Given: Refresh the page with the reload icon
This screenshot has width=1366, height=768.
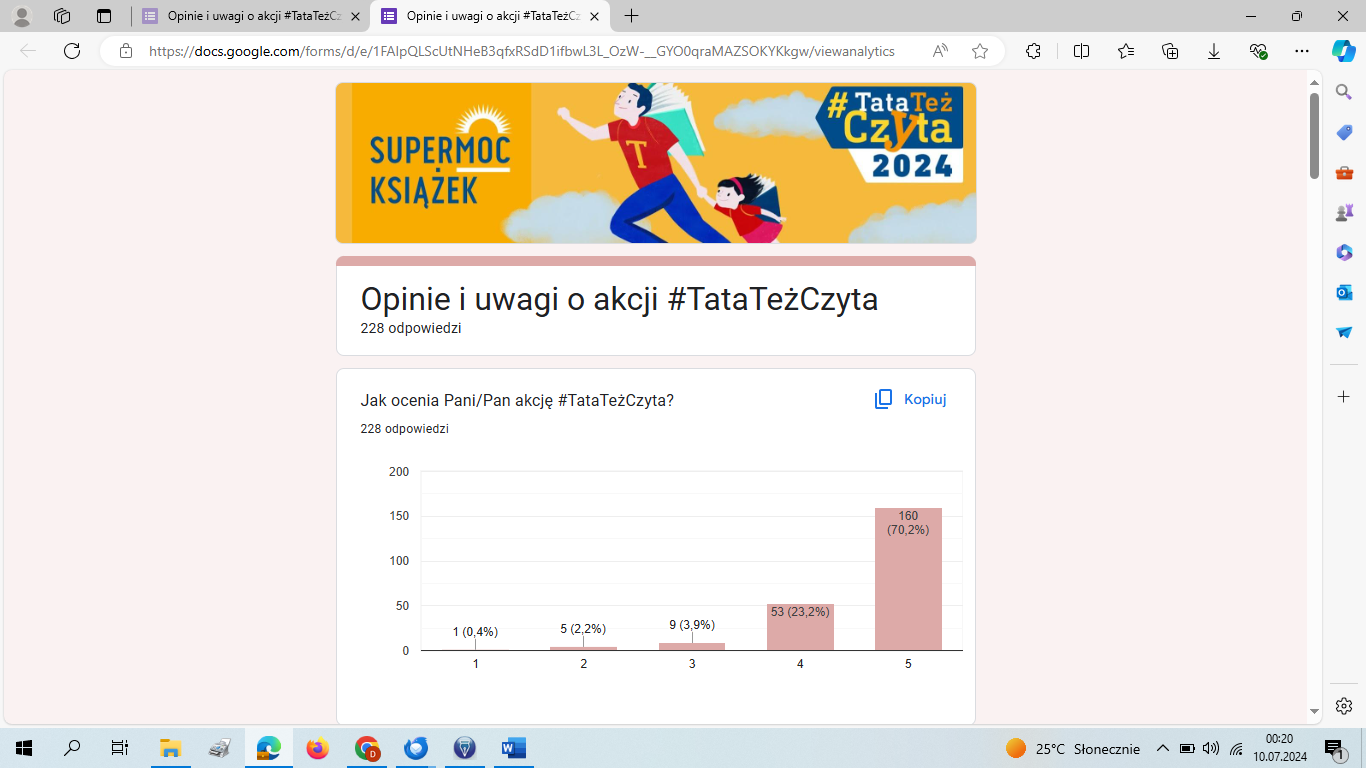Looking at the screenshot, I should (x=72, y=51).
